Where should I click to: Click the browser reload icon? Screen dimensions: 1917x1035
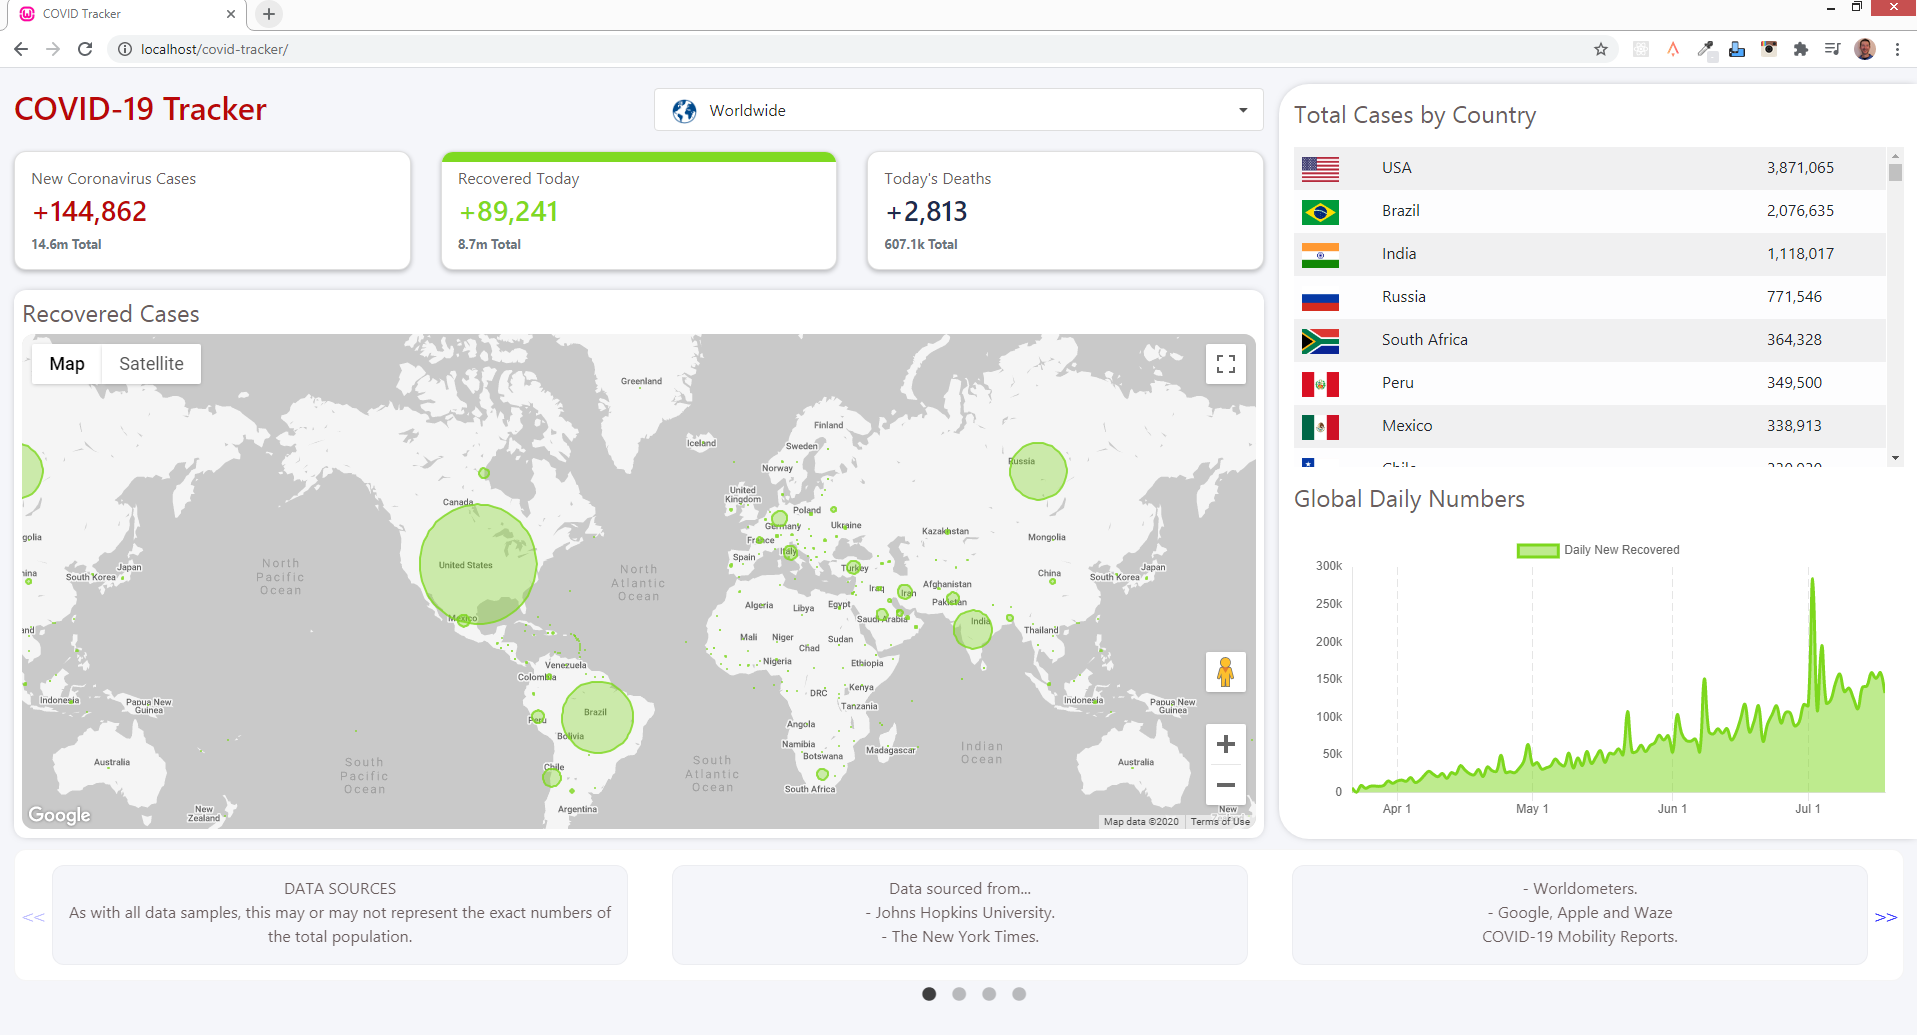(85, 48)
